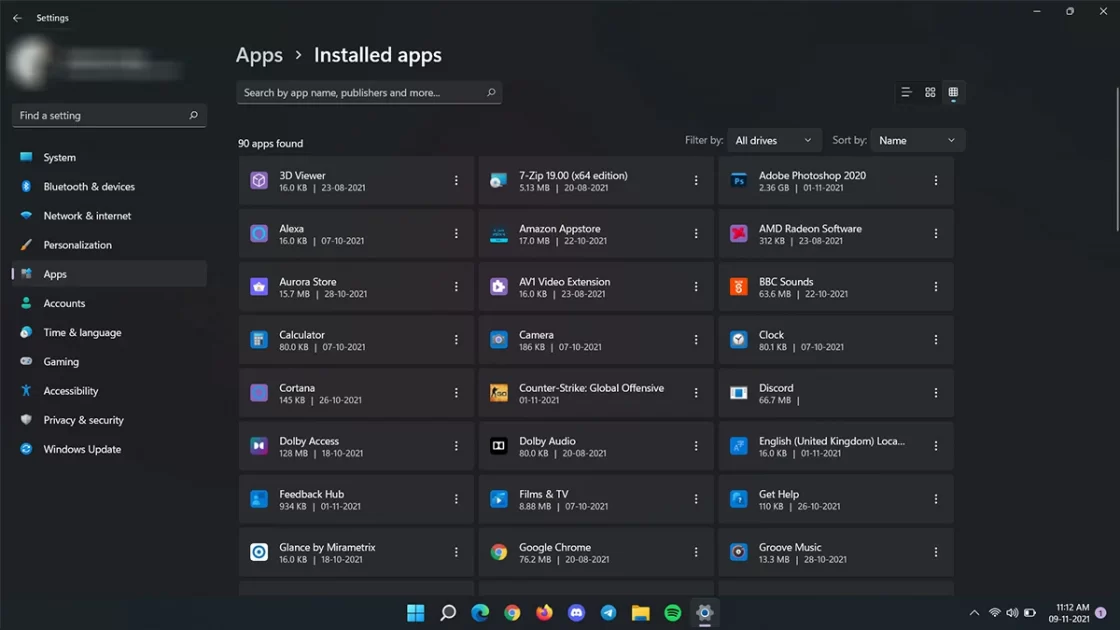Switch to medium grid view layout

point(930,92)
